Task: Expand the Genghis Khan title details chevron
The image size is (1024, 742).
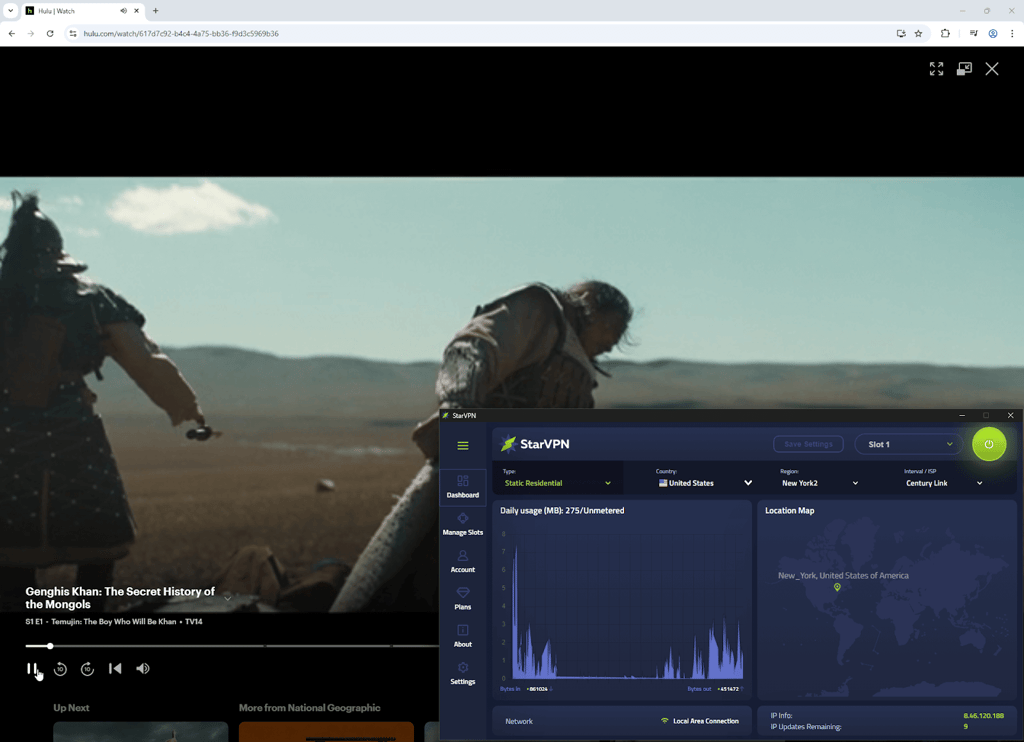Action: (227, 598)
